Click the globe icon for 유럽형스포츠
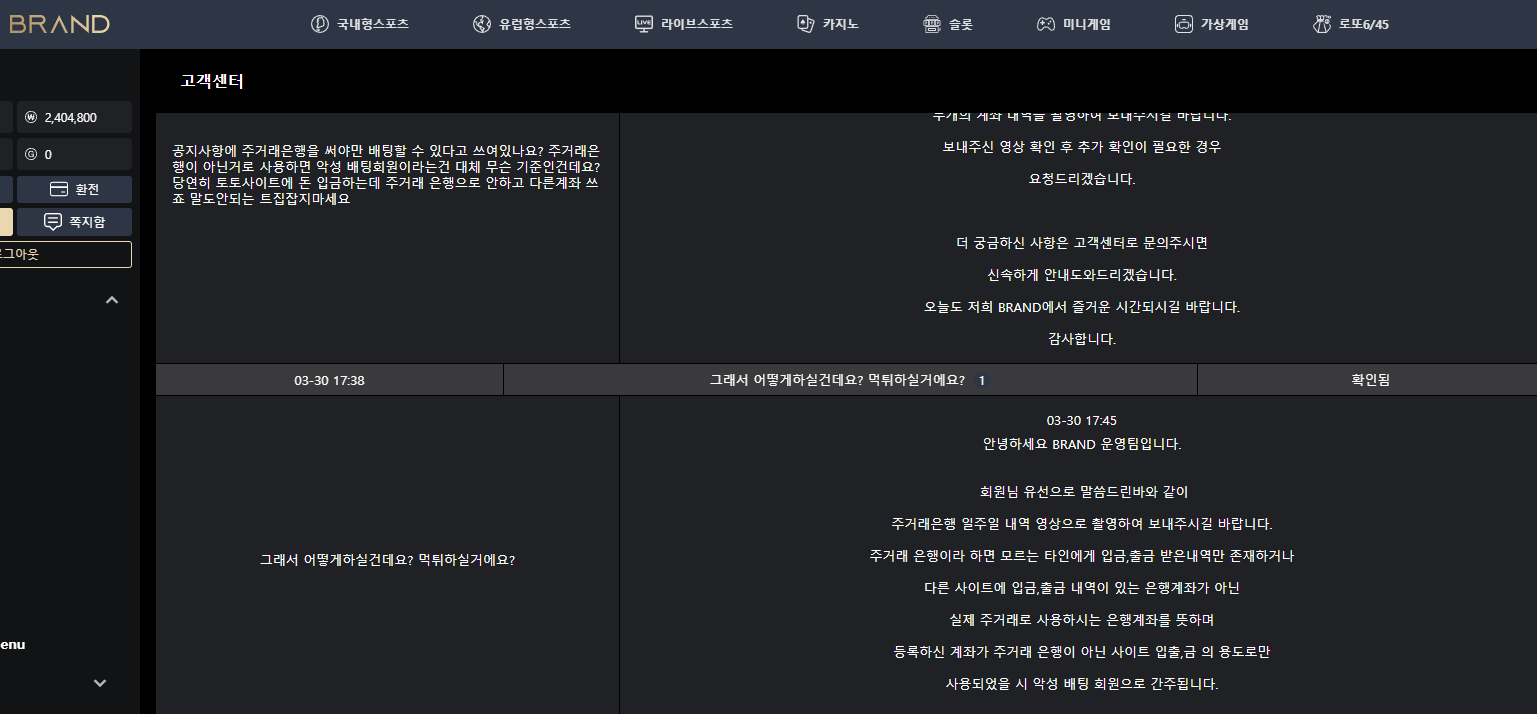1537x714 pixels. [482, 24]
